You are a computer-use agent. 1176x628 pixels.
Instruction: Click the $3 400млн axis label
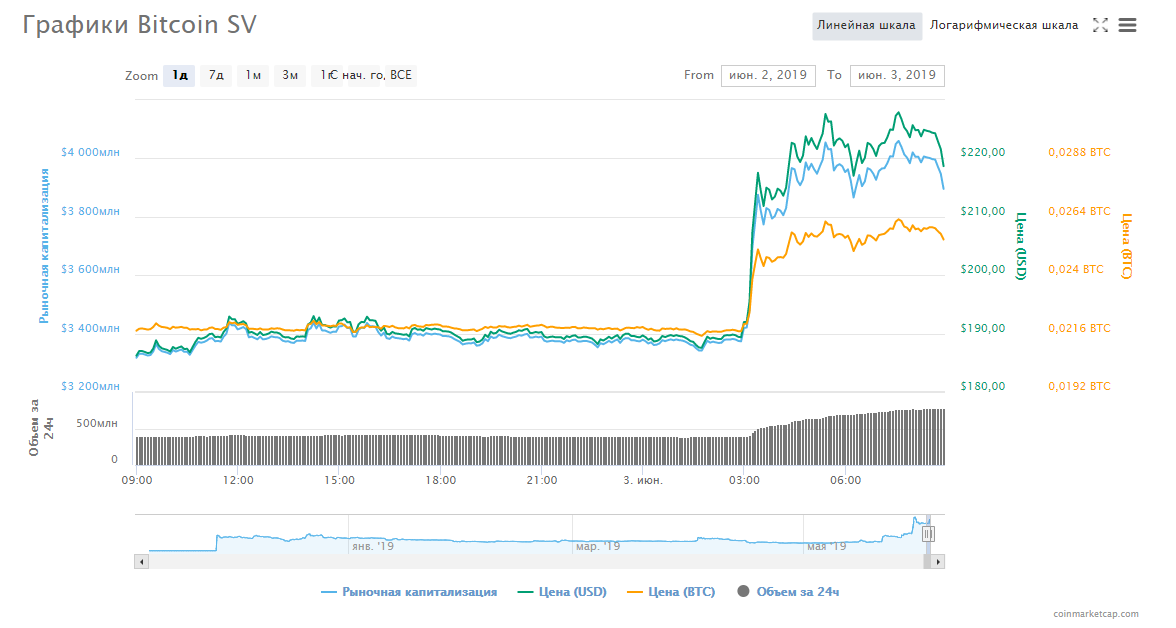click(x=90, y=328)
